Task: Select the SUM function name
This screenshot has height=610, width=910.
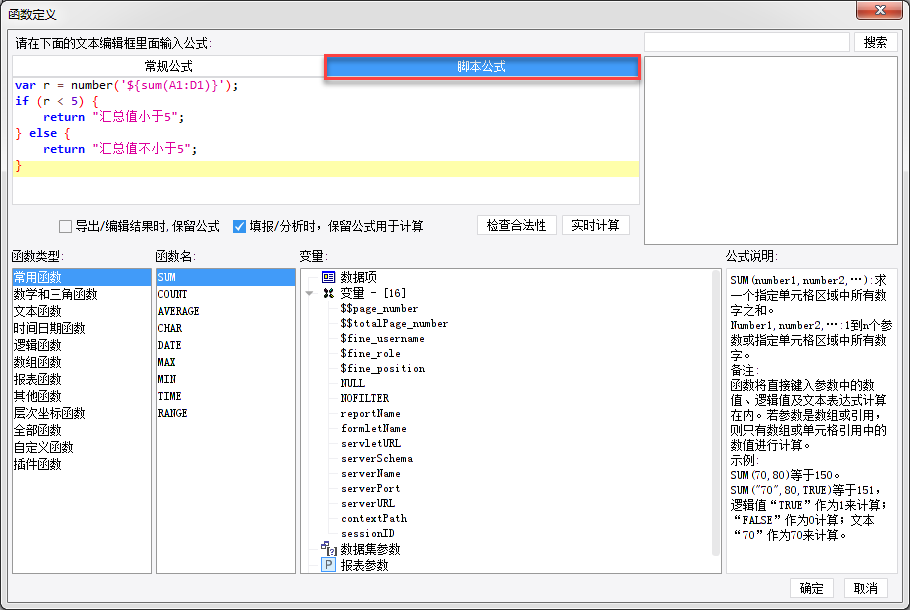Action: pos(225,277)
